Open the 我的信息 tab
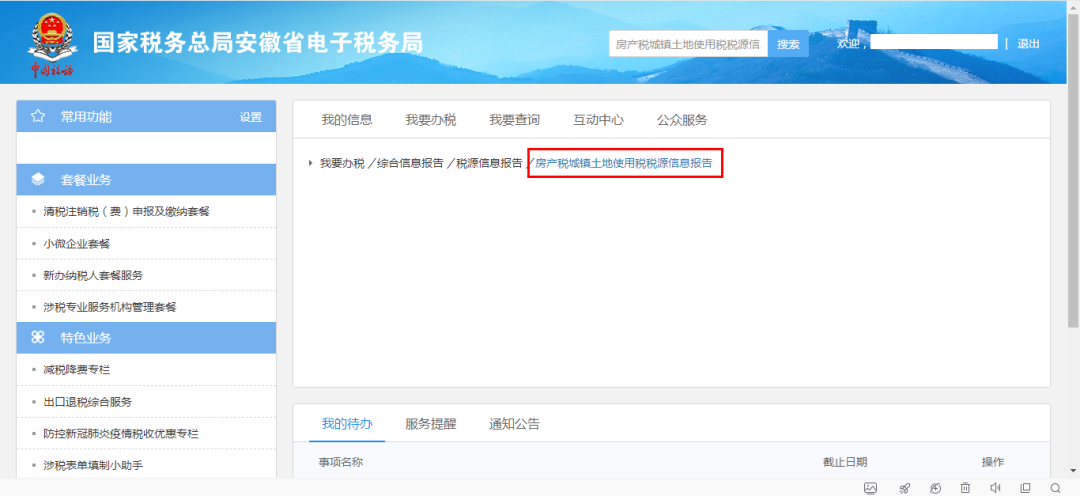The image size is (1080, 496). click(x=347, y=120)
